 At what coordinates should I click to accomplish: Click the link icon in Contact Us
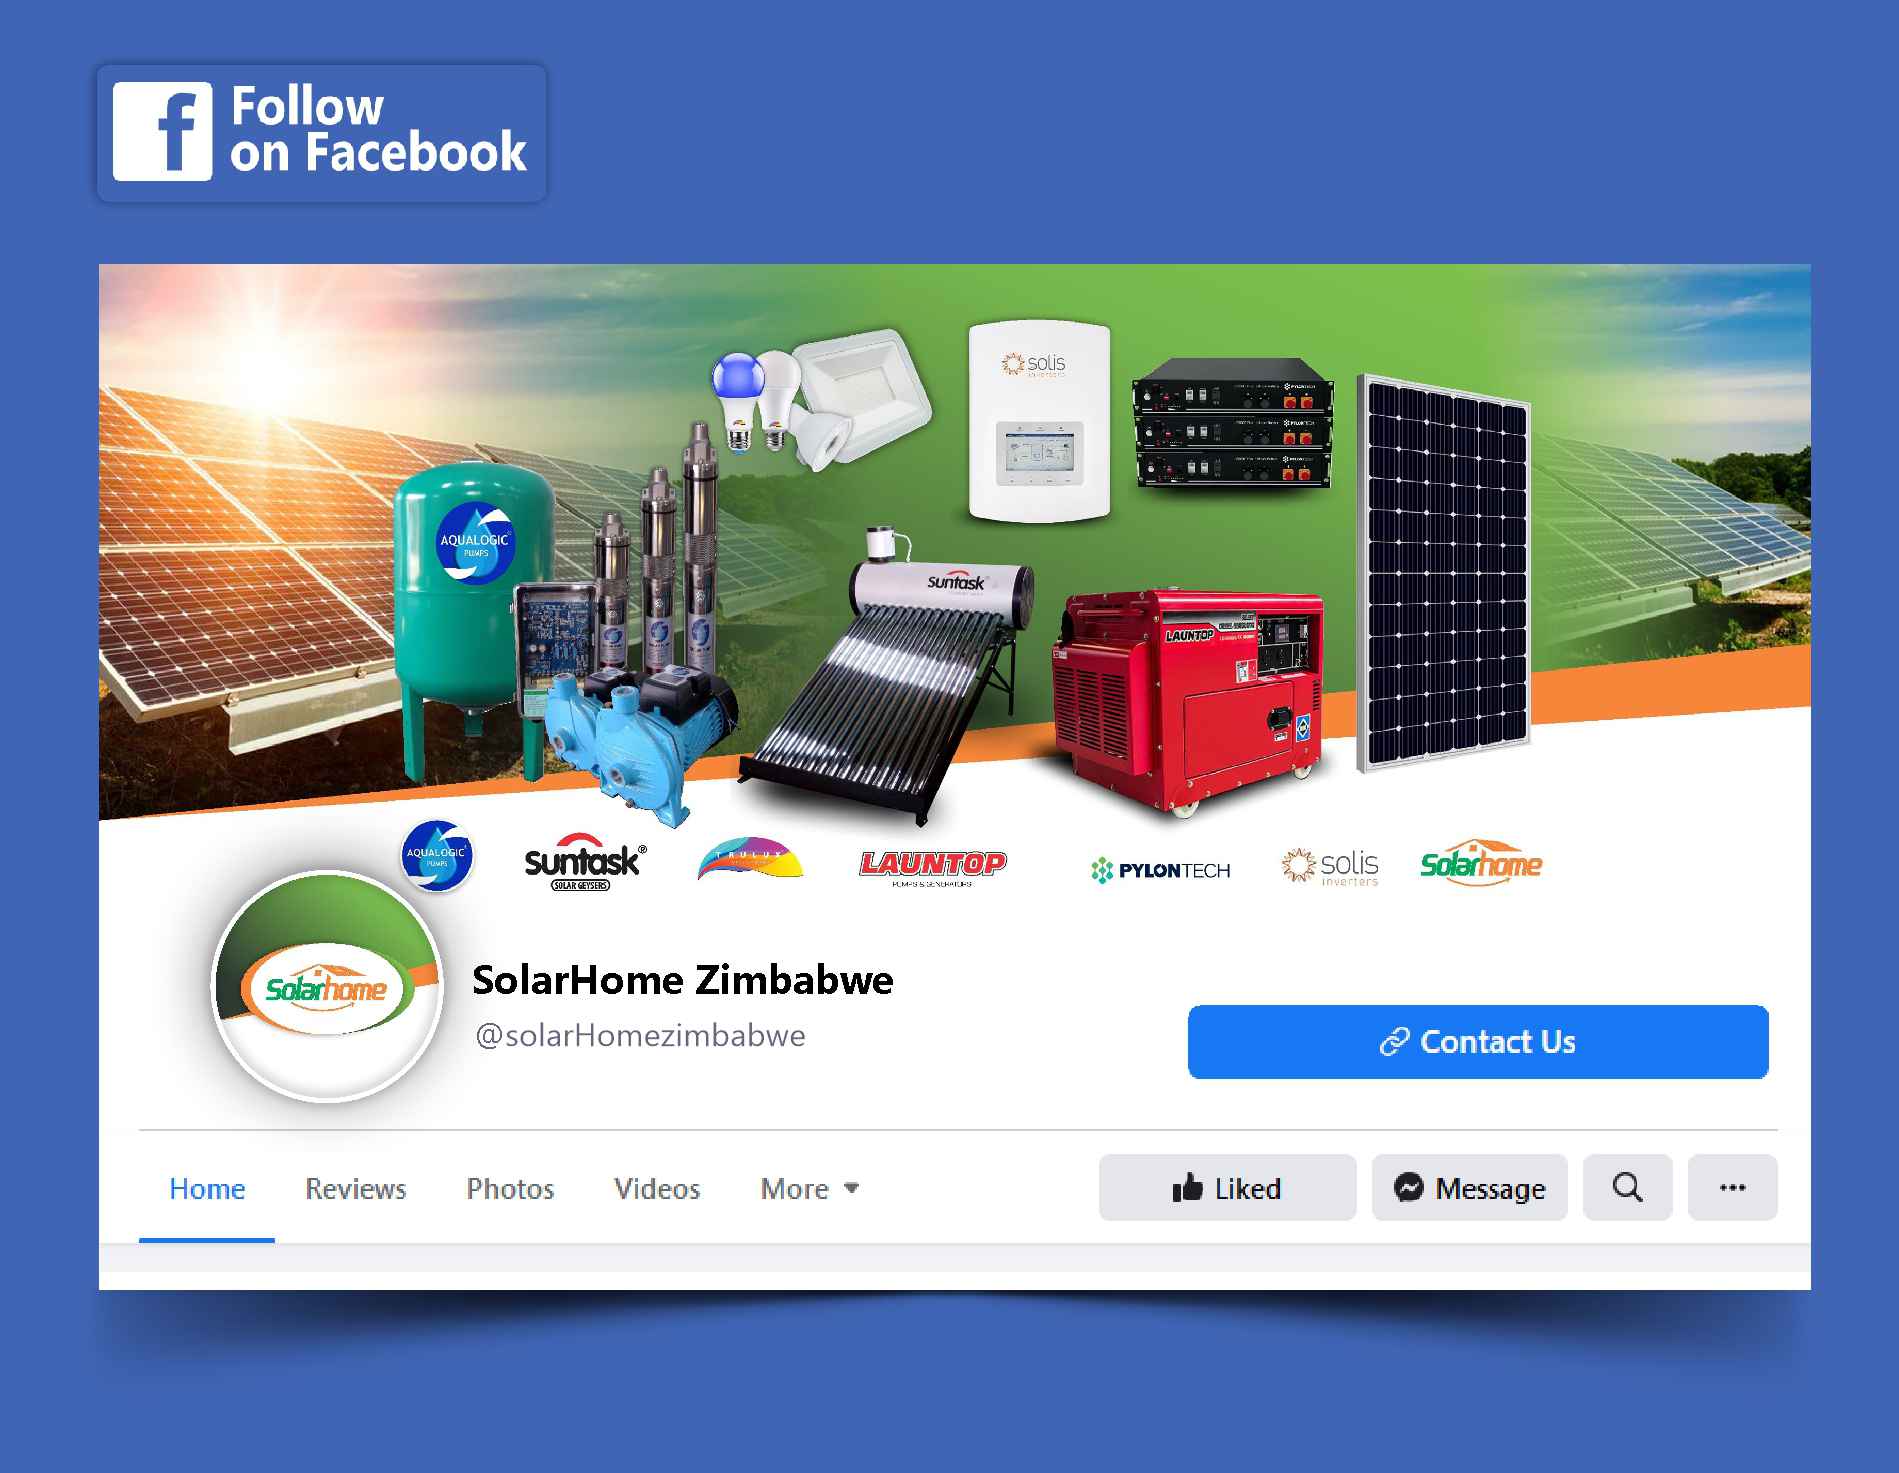point(1394,1042)
